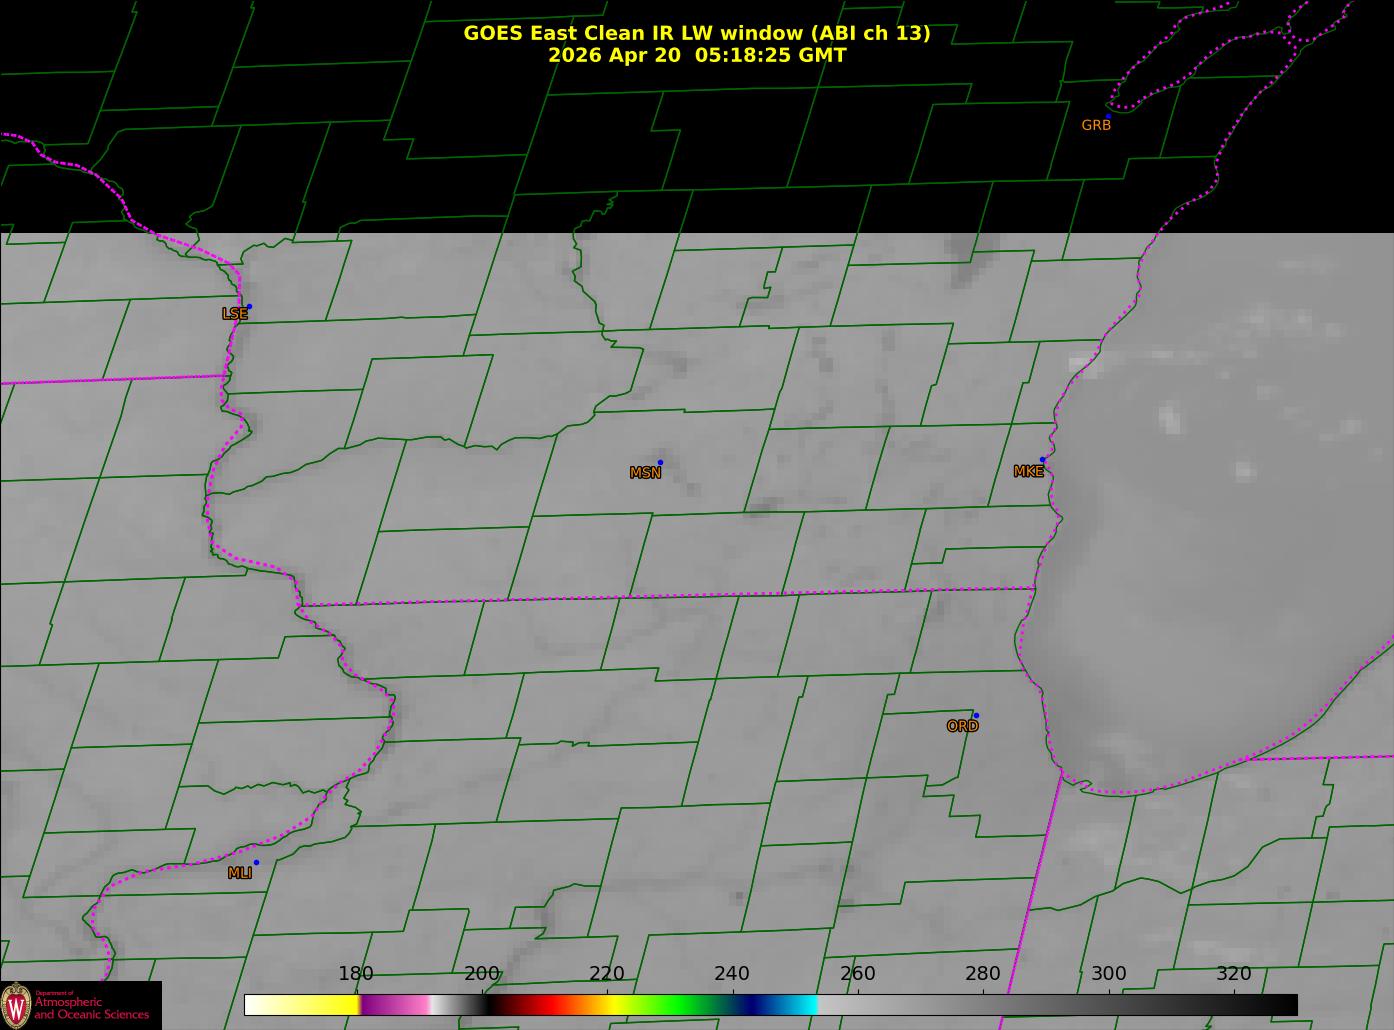Click the ORD station label
1394x1030 pixels.
click(x=962, y=726)
